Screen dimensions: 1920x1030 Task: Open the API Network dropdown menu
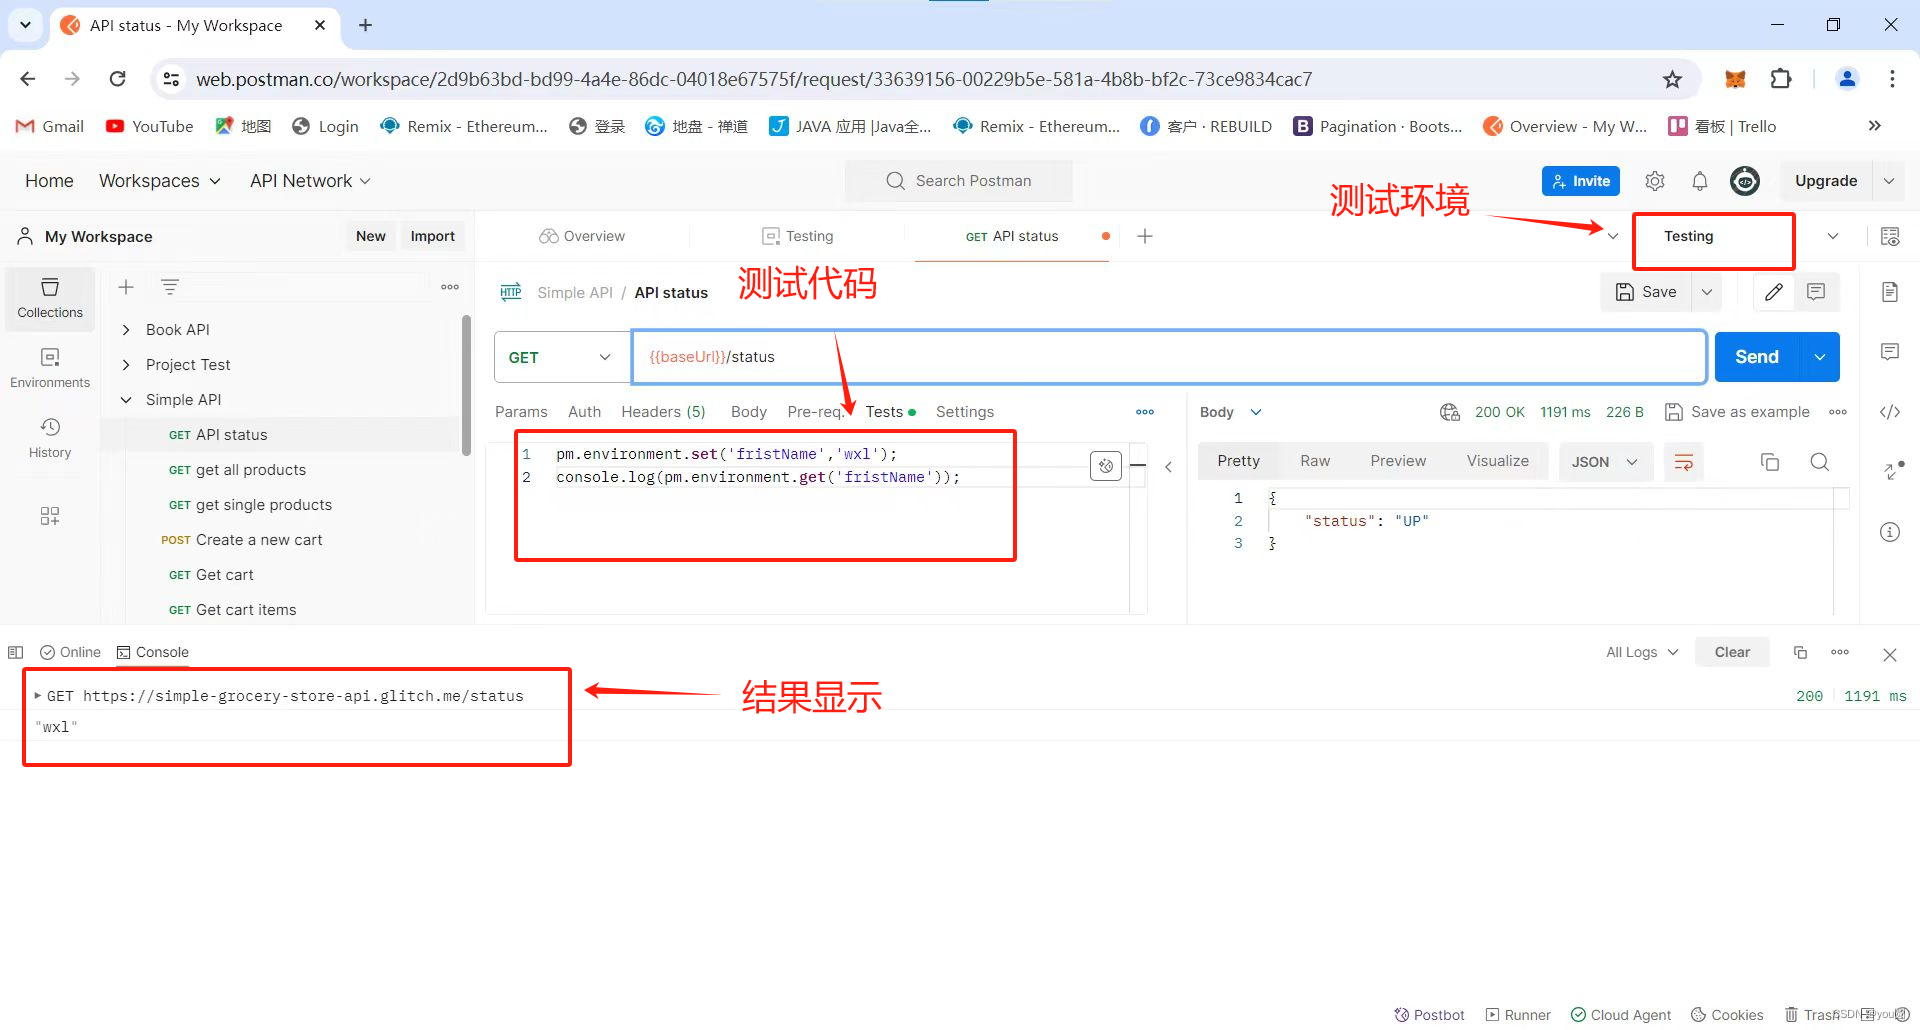tap(311, 181)
